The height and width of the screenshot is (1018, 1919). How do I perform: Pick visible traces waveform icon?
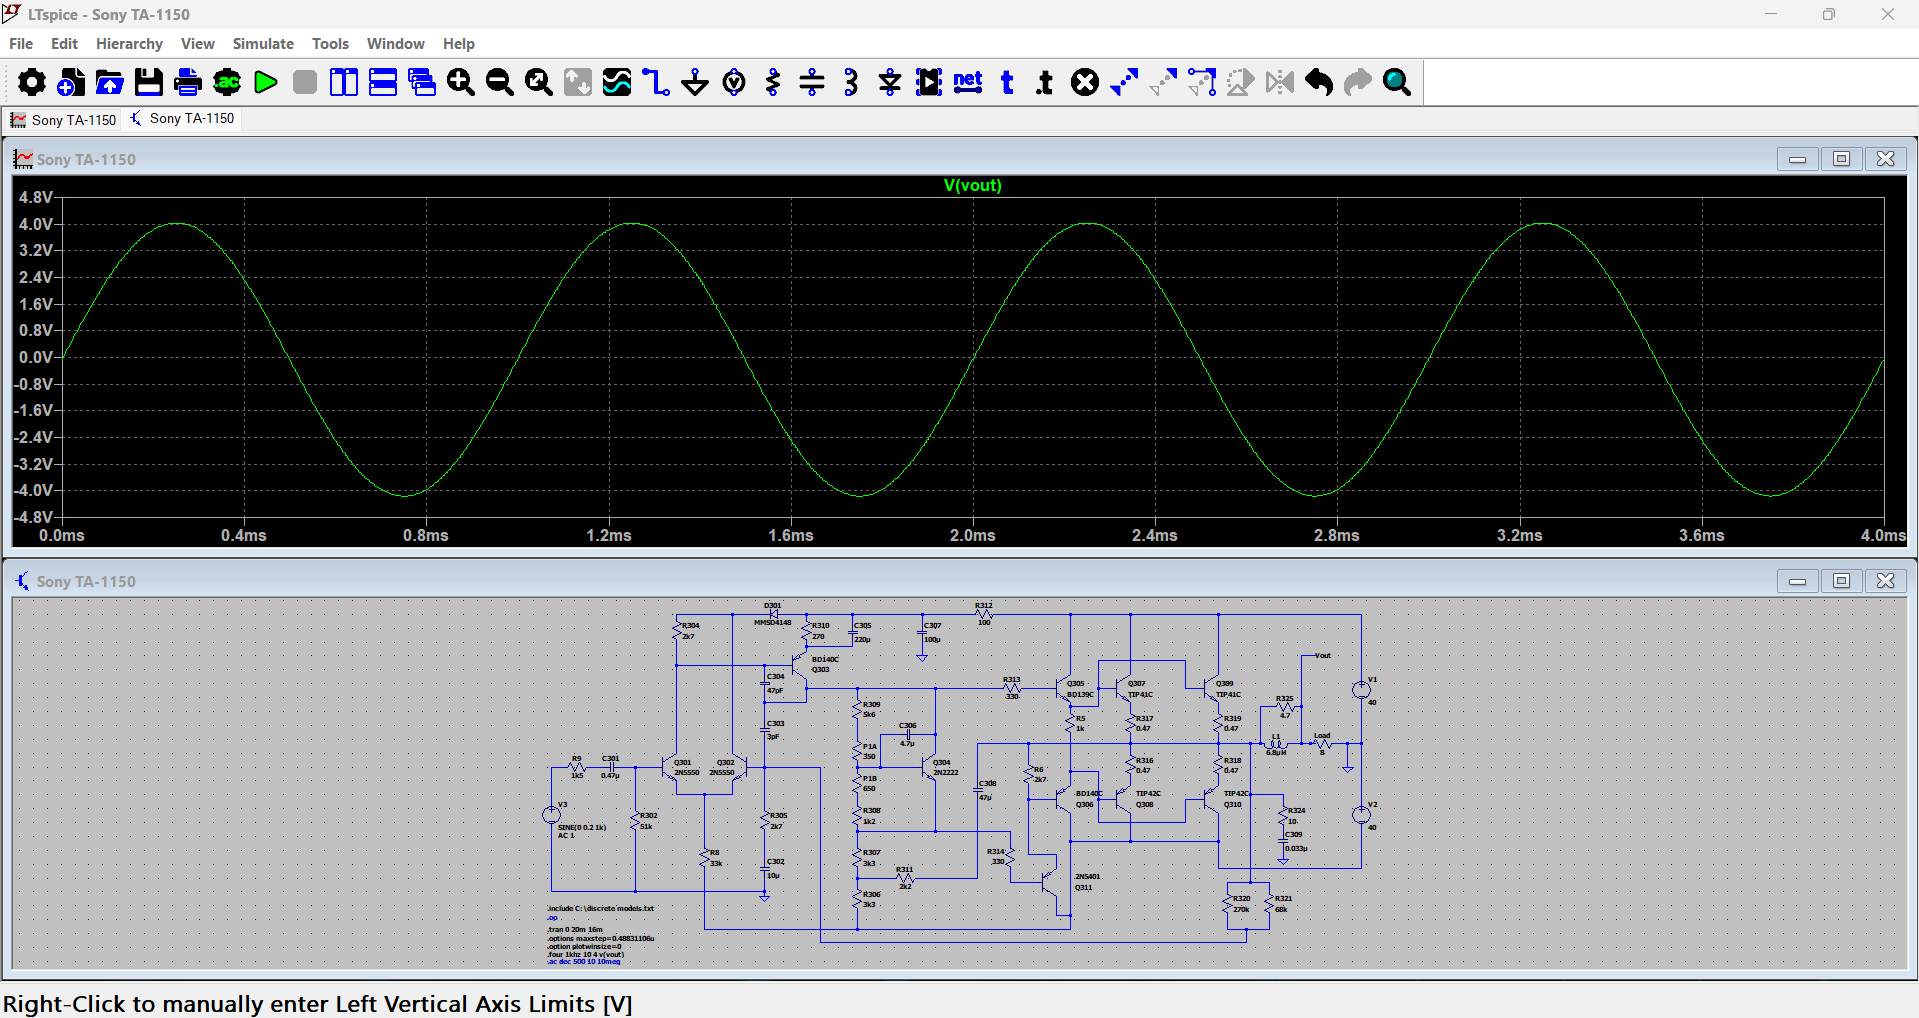pos(617,82)
